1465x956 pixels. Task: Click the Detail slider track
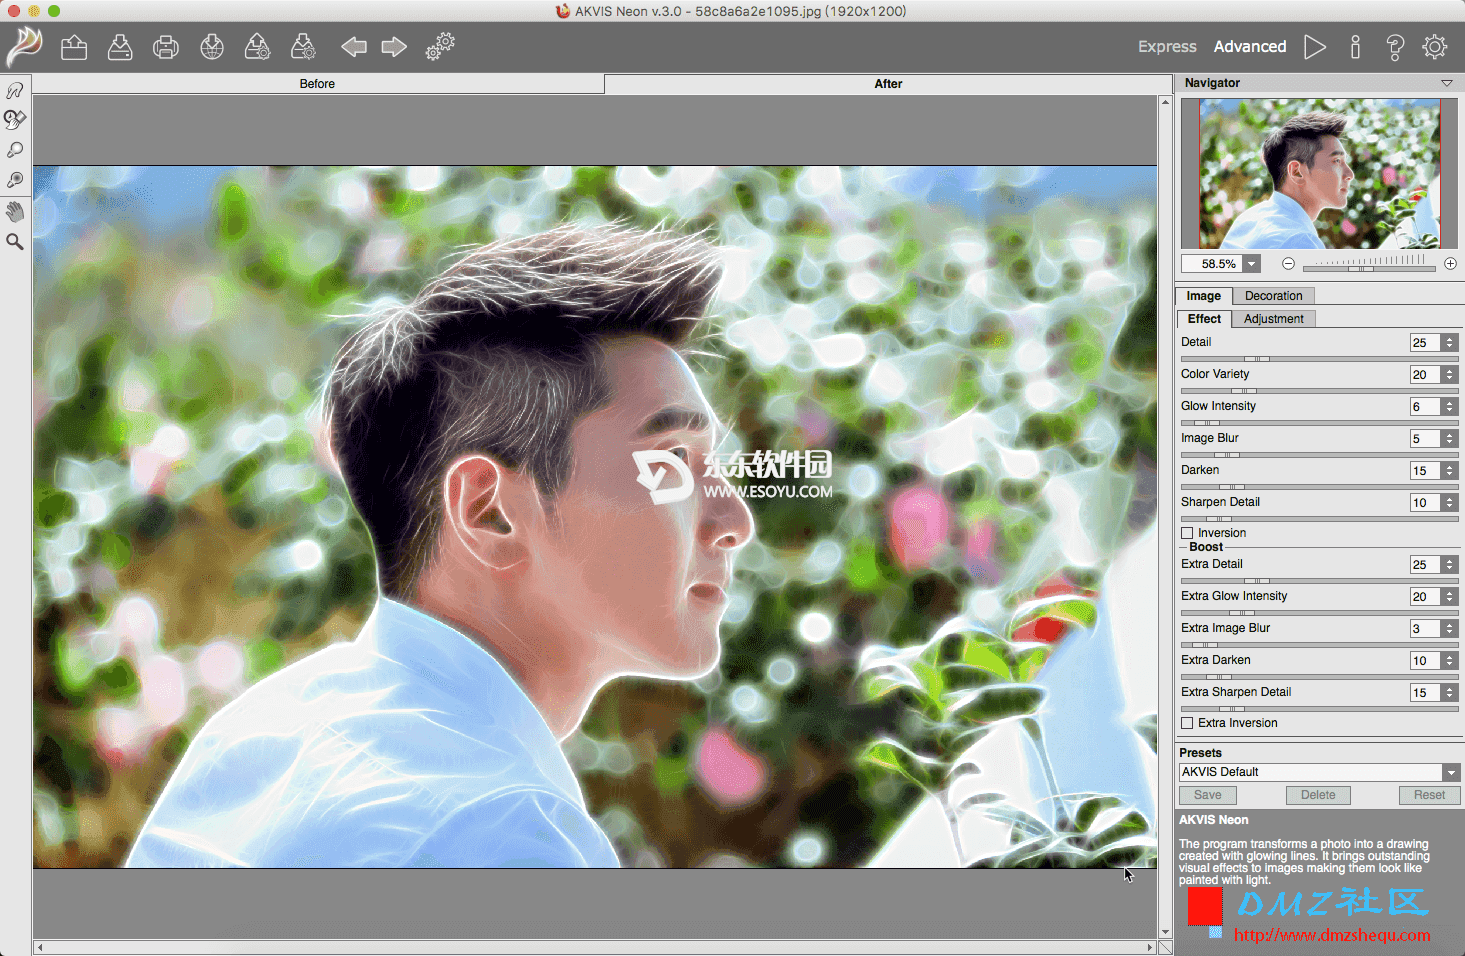[x=1319, y=358]
